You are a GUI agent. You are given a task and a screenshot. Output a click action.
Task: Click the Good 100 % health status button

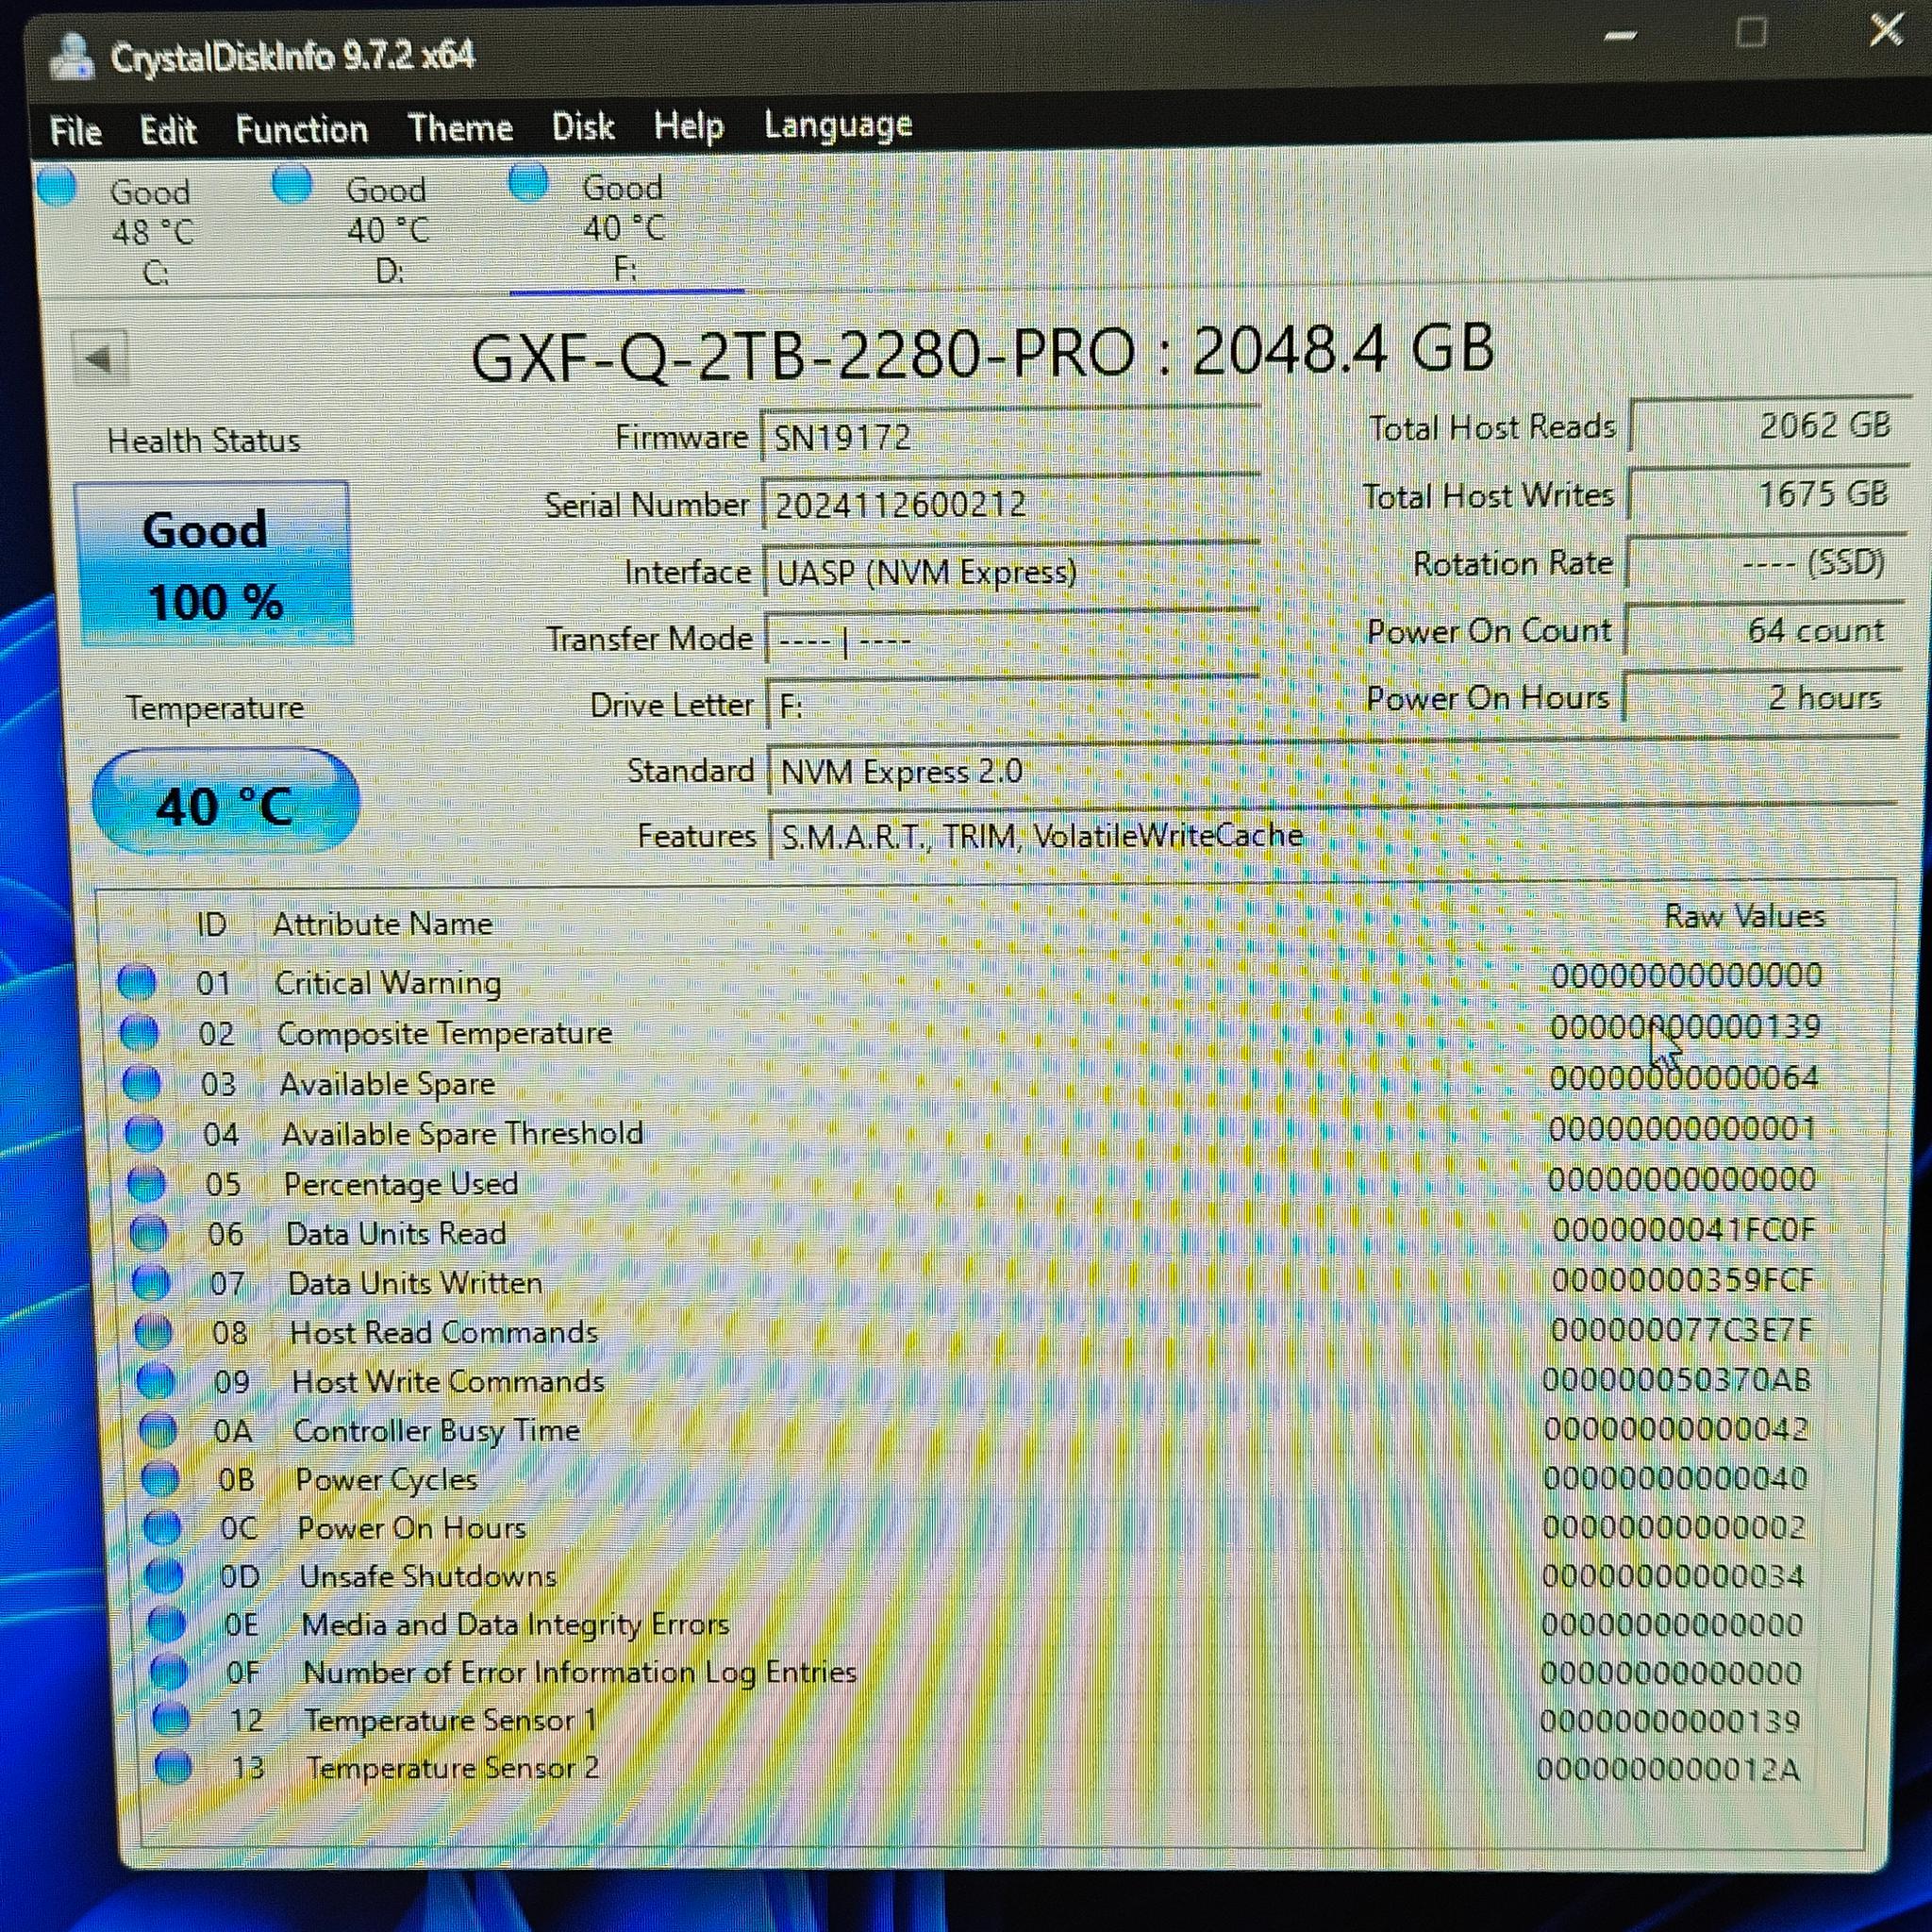click(x=213, y=564)
